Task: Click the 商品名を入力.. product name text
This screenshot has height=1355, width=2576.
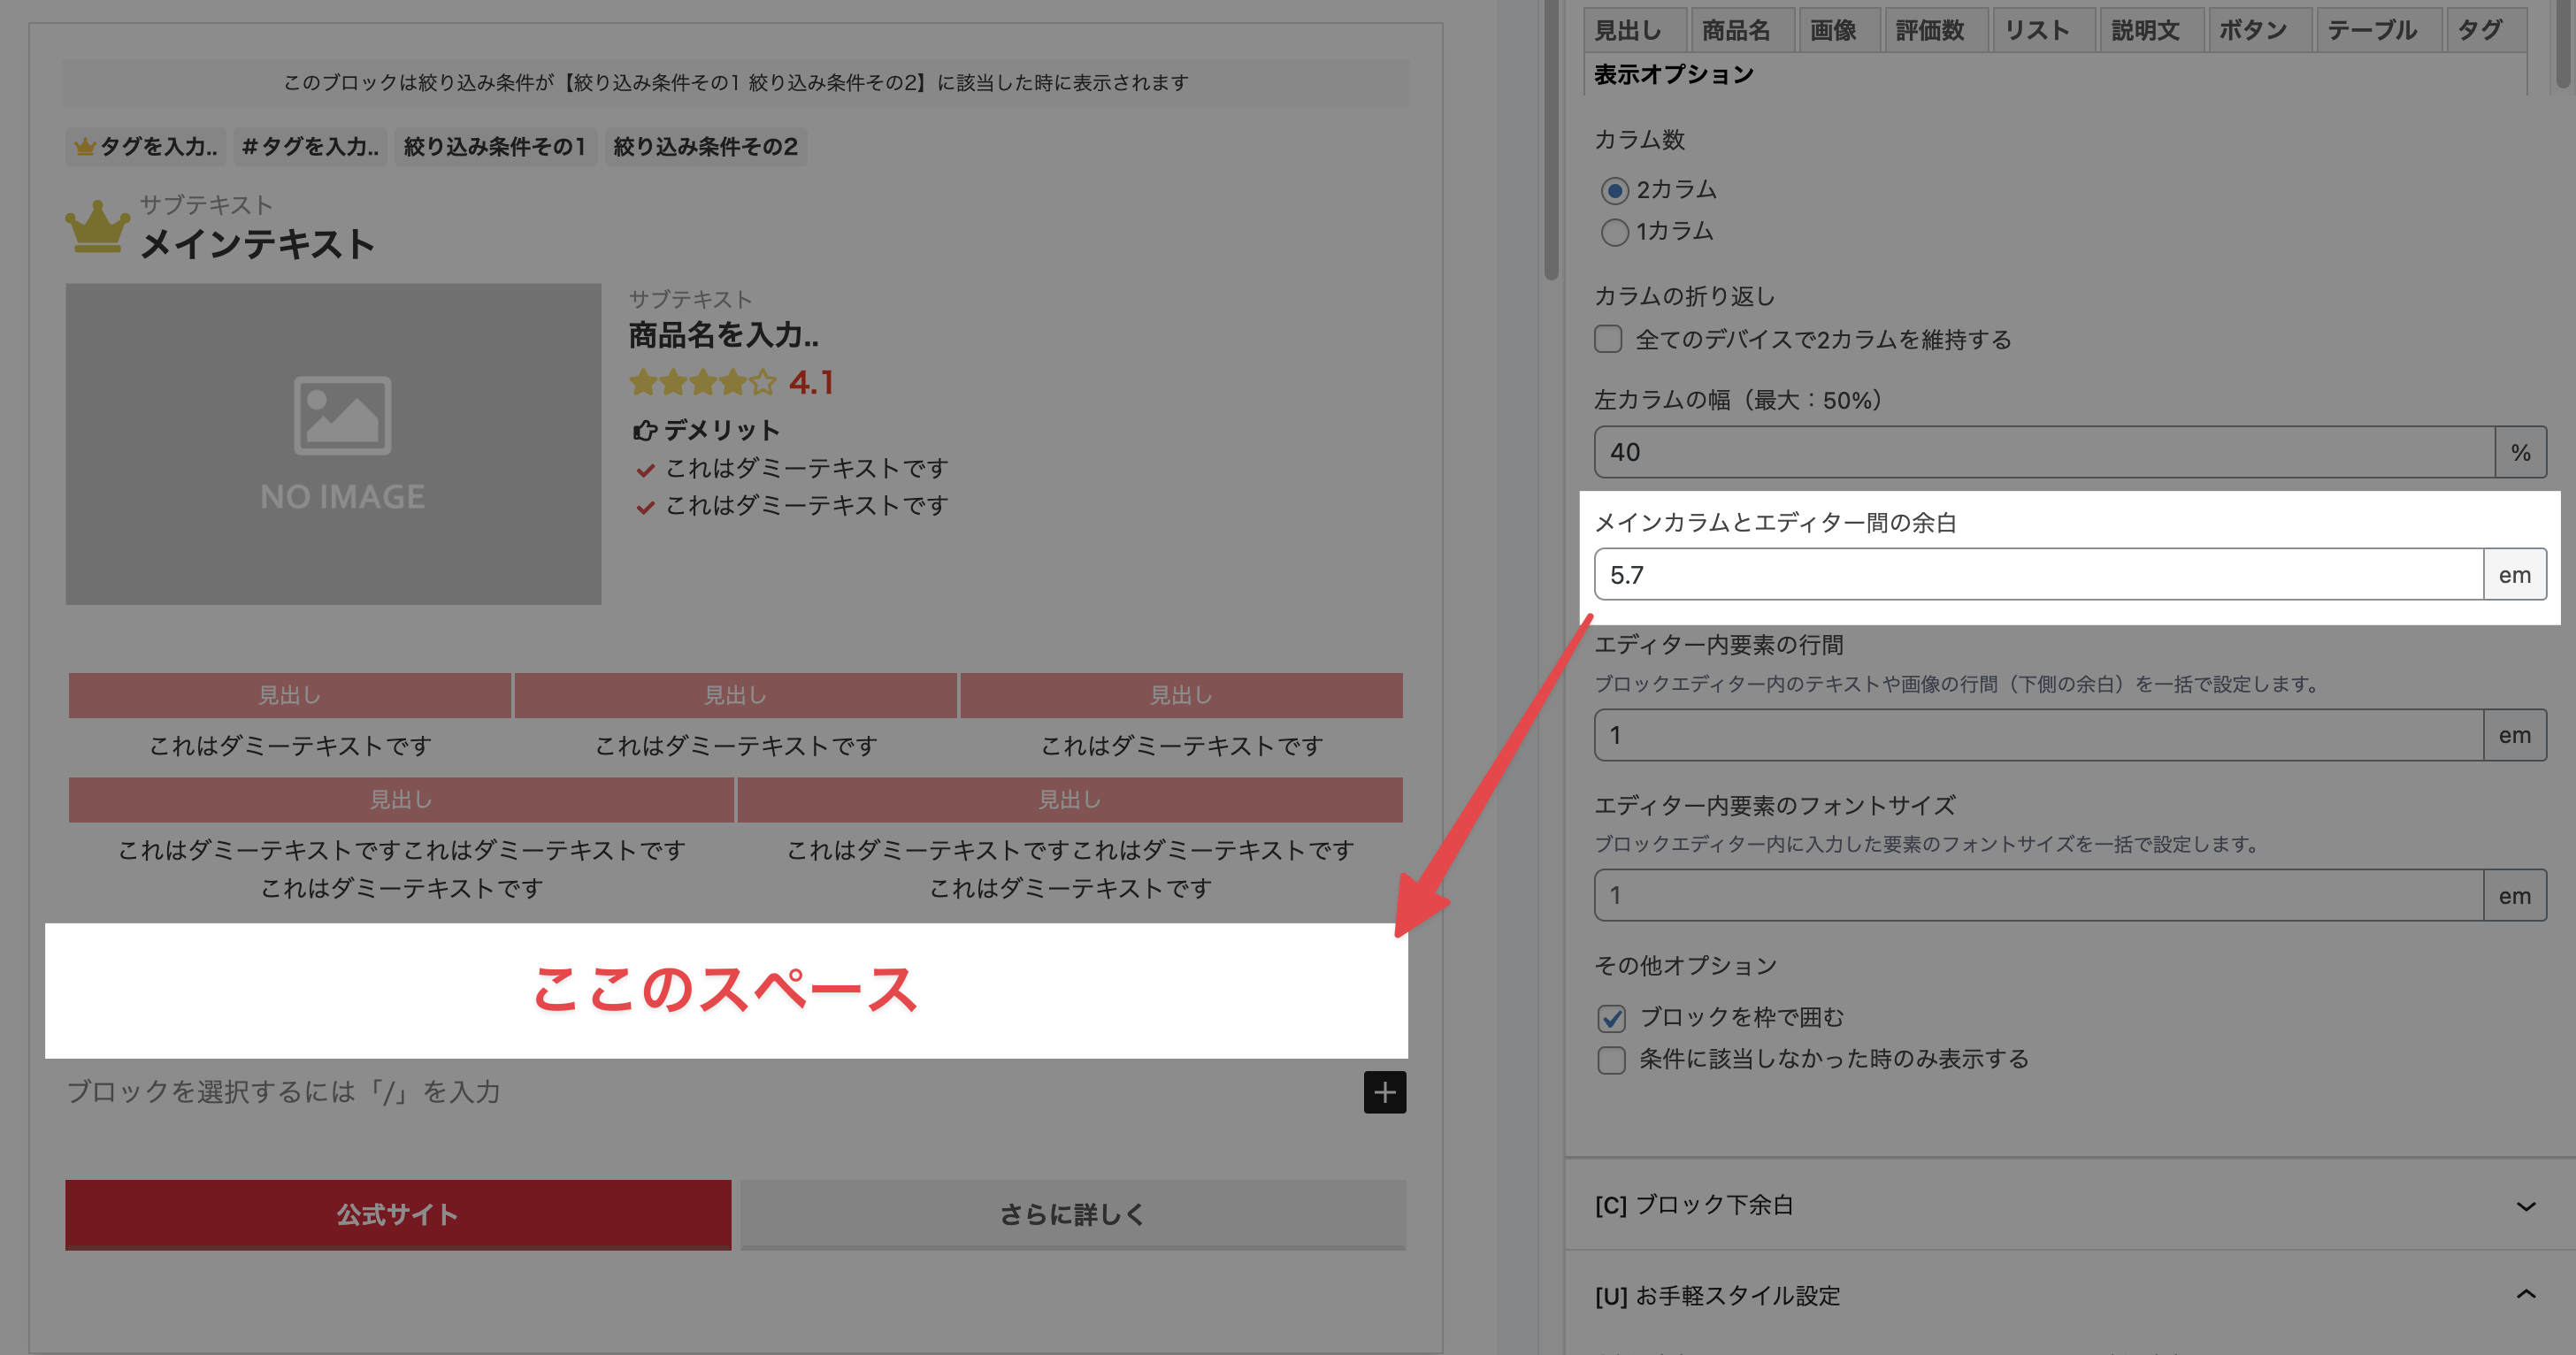Action: click(724, 335)
